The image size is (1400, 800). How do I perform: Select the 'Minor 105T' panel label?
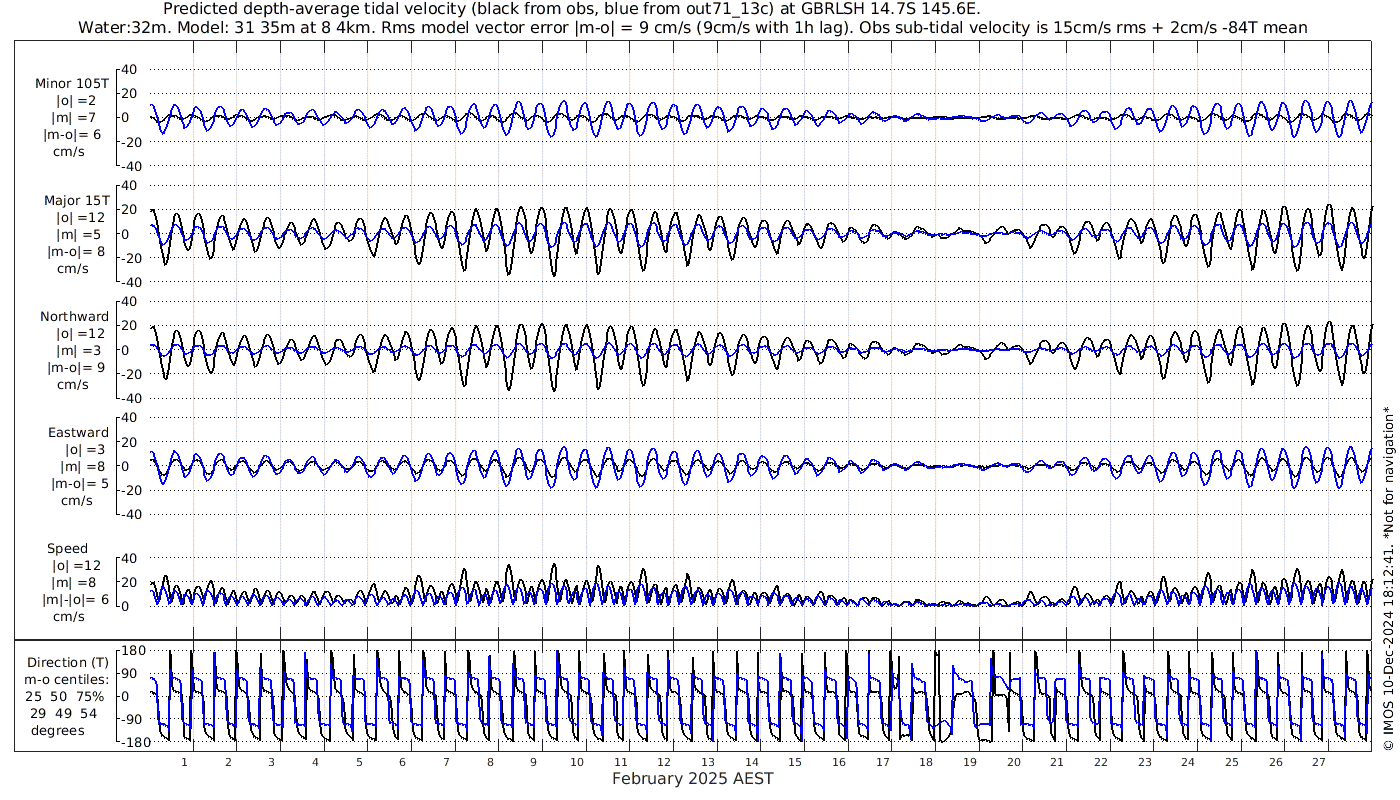(x=72, y=84)
